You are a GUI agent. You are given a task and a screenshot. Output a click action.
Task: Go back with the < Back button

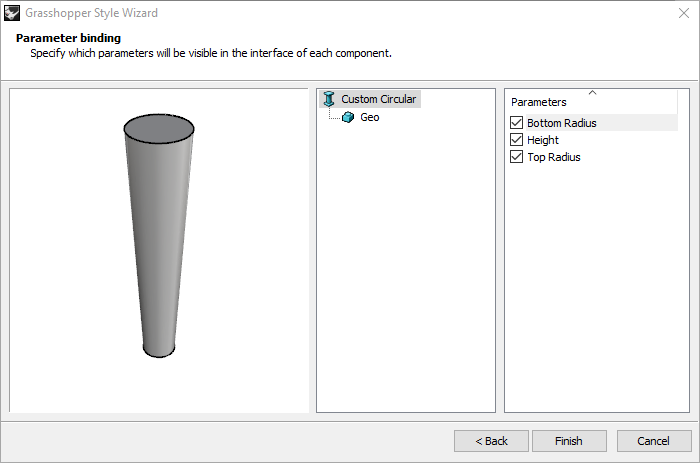(492, 441)
